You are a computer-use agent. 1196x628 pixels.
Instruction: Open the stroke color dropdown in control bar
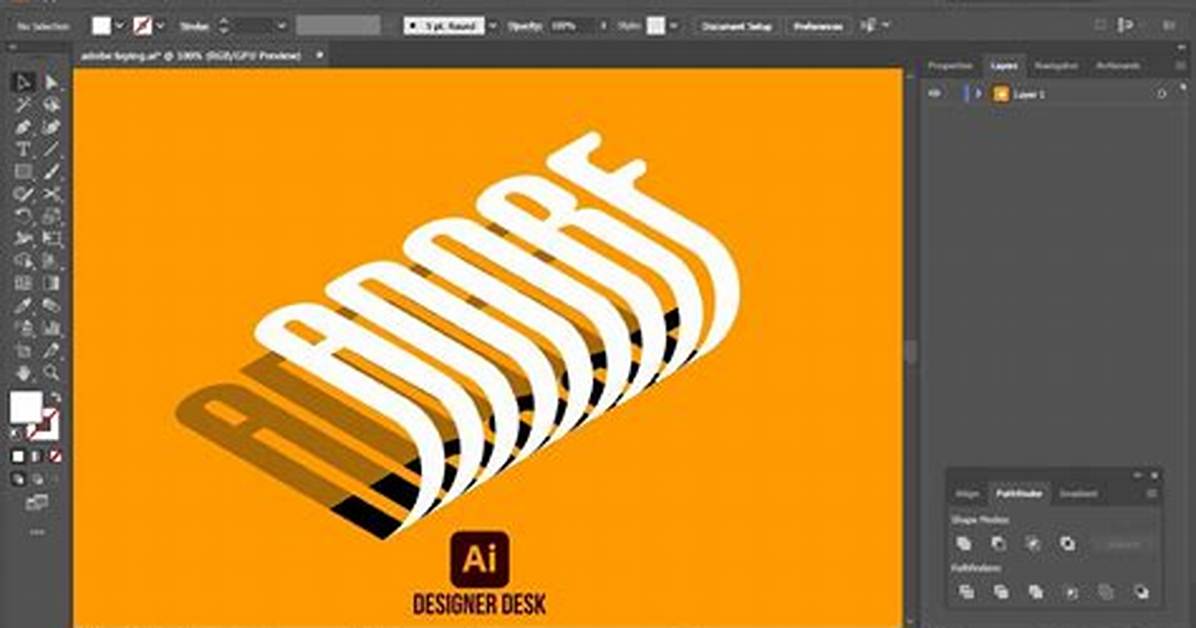[161, 26]
